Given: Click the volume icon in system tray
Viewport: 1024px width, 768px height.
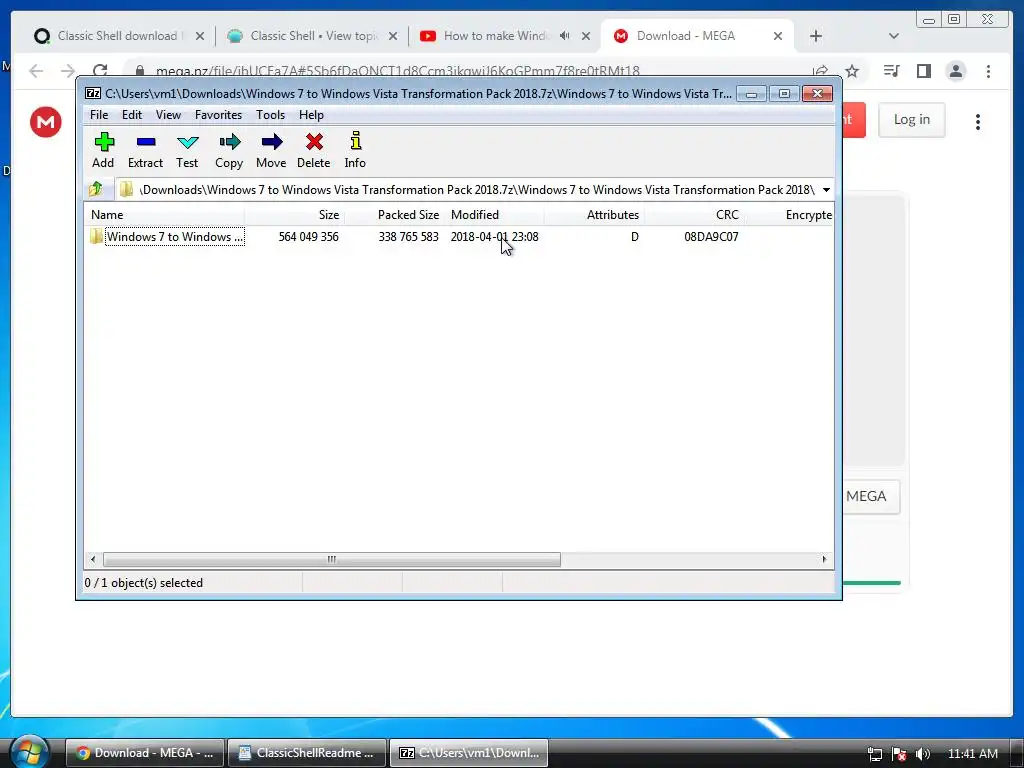Looking at the screenshot, I should tap(923, 754).
